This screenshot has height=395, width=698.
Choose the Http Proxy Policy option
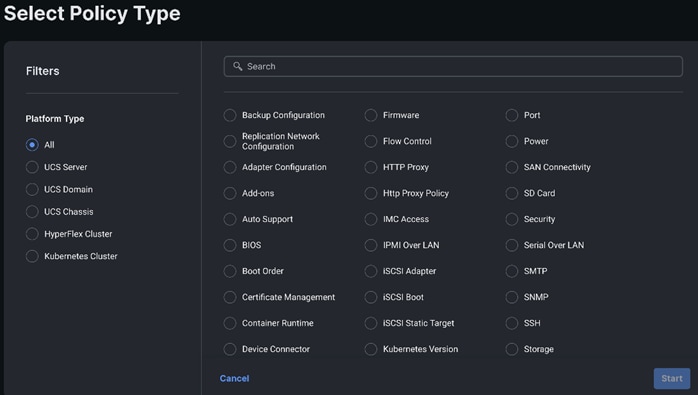click(371, 193)
